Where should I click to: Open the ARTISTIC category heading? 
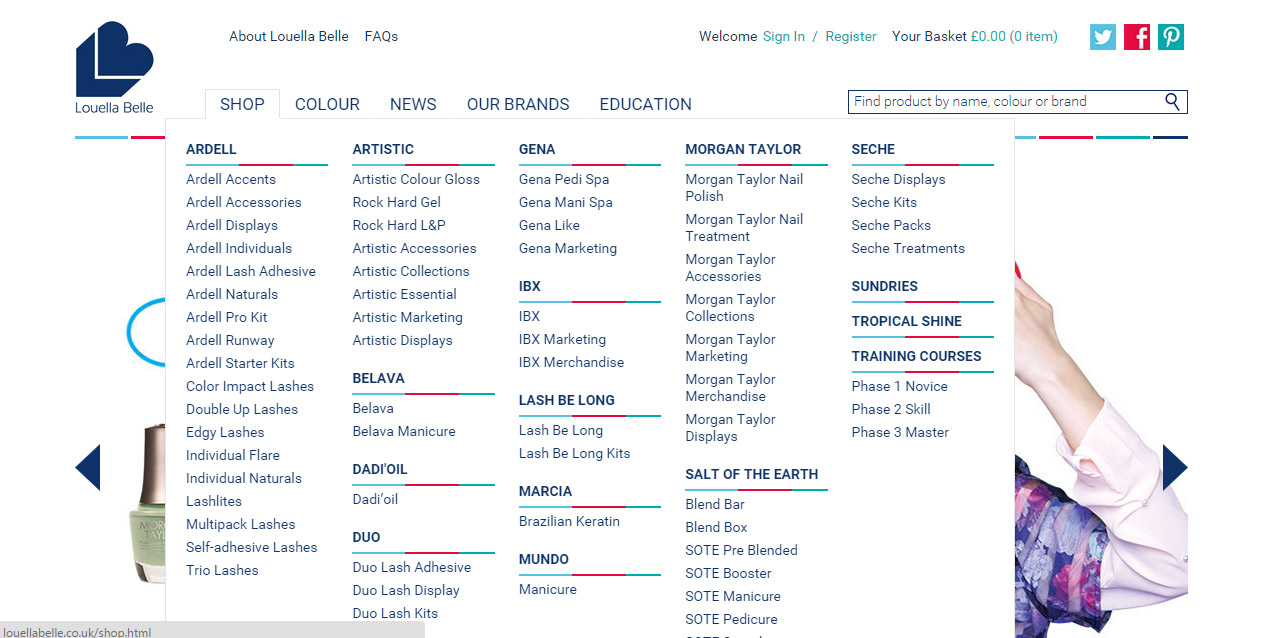pos(383,149)
